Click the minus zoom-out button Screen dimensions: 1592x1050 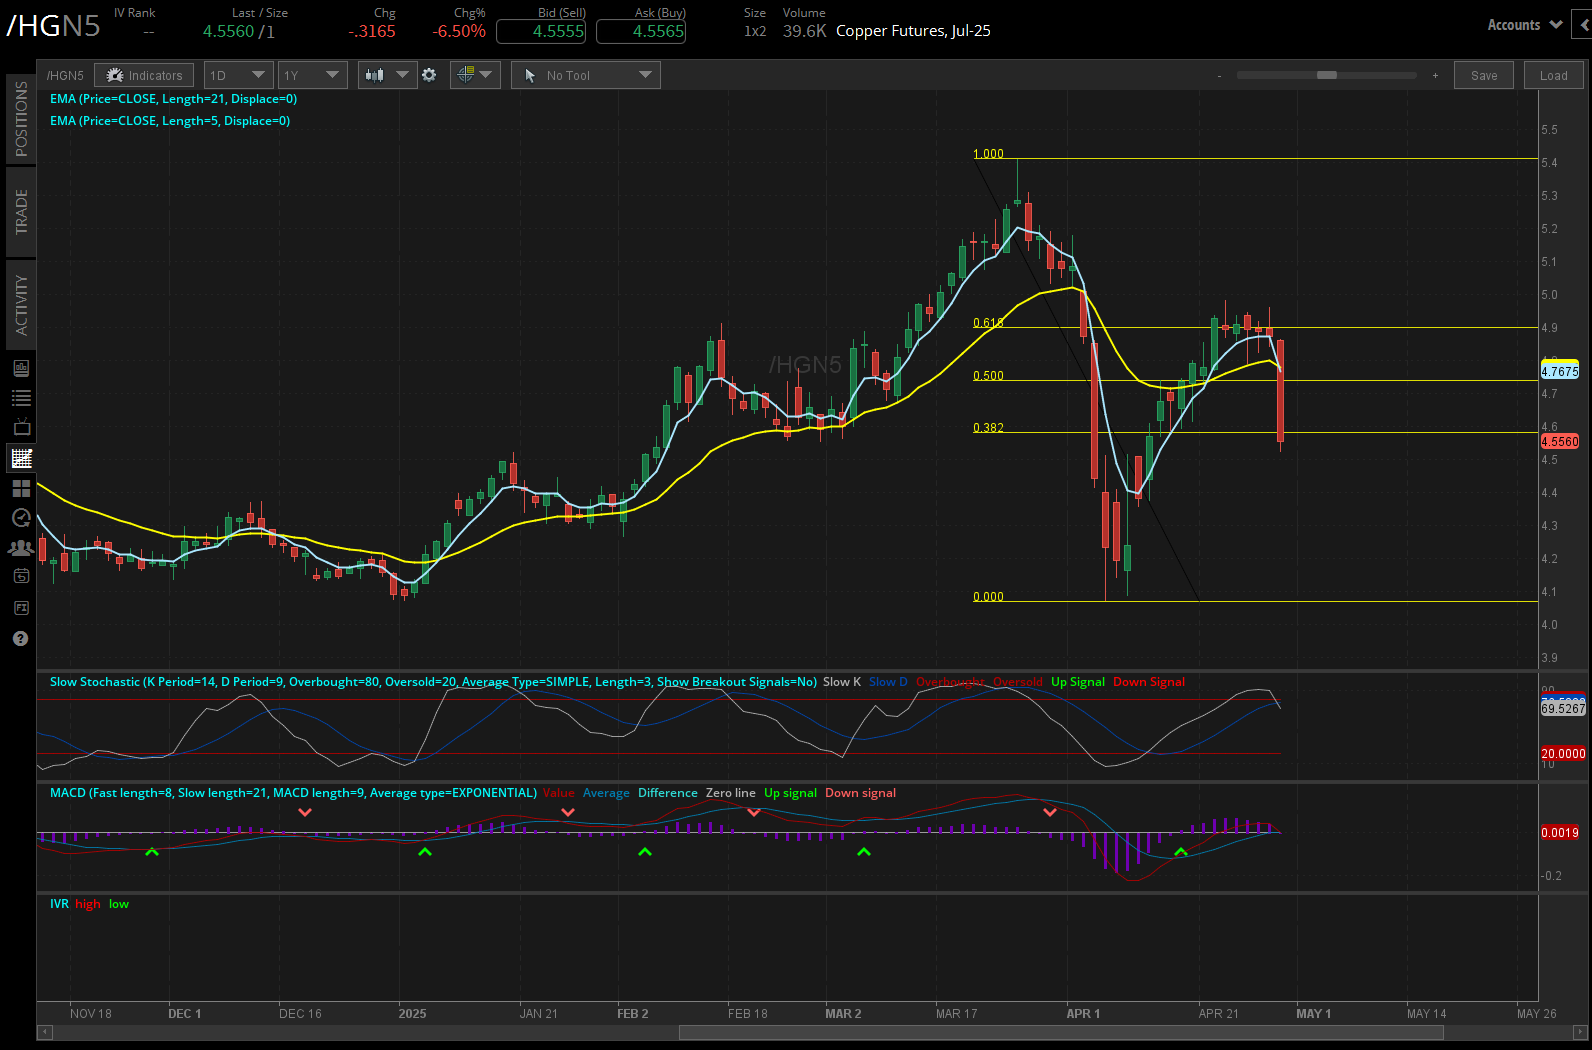click(1219, 76)
